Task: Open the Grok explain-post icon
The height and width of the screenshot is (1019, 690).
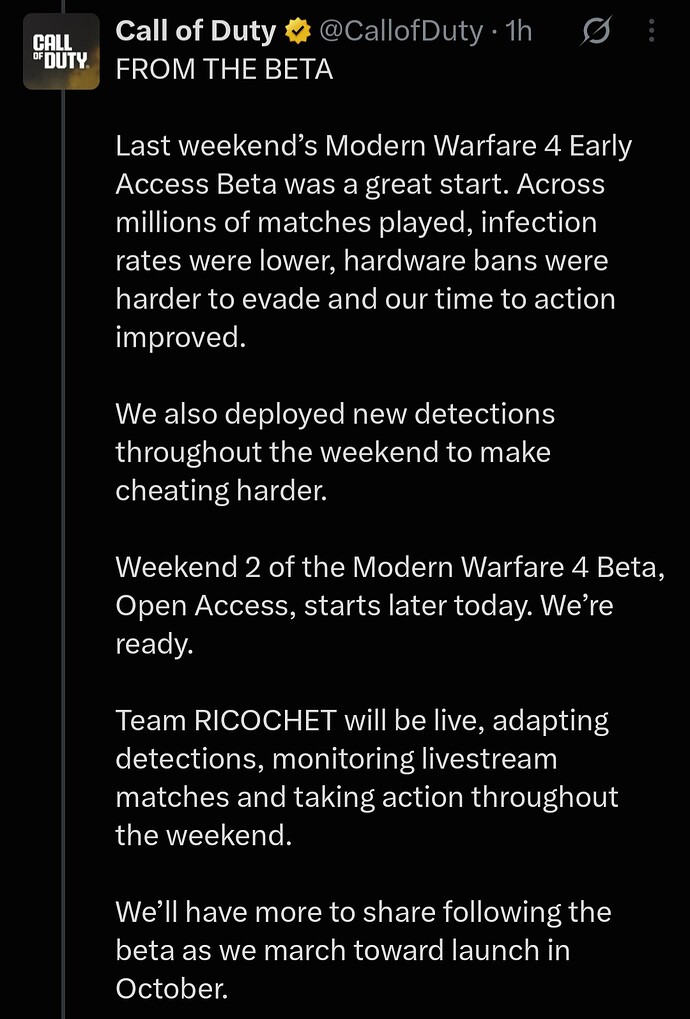Action: click(594, 31)
